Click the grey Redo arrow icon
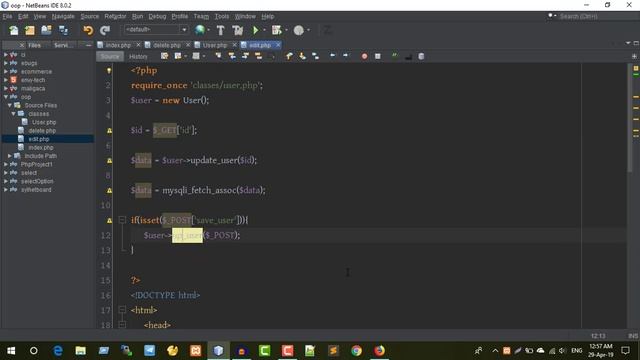640x360 pixels. tap(105, 30)
